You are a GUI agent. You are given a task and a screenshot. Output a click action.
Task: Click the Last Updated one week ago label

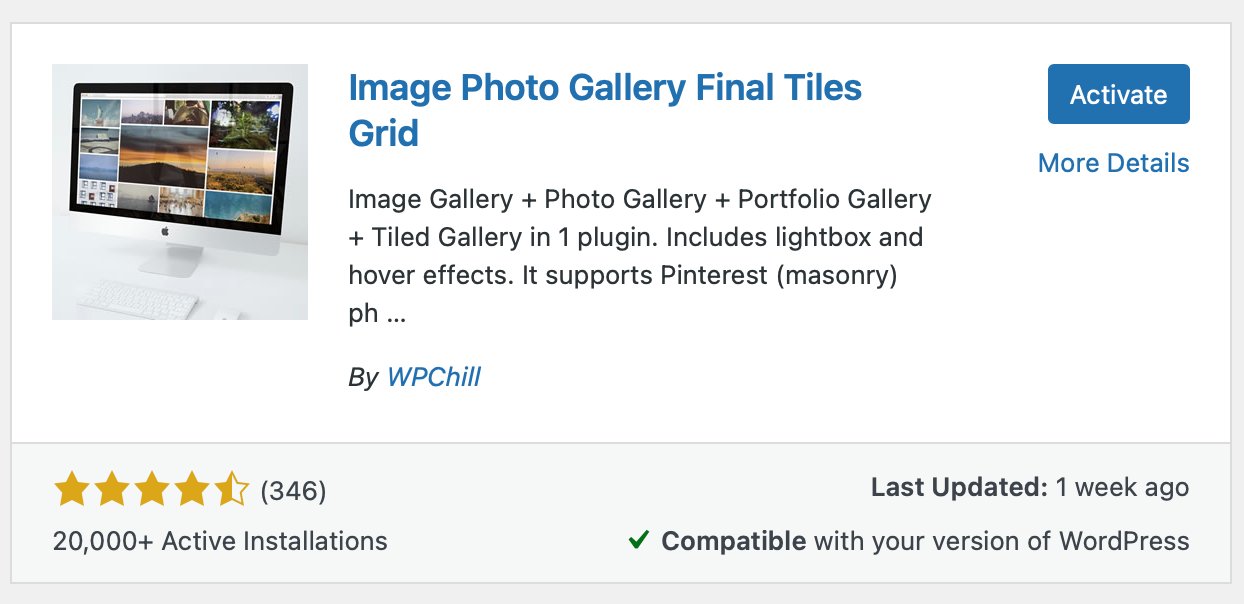pos(1028,487)
